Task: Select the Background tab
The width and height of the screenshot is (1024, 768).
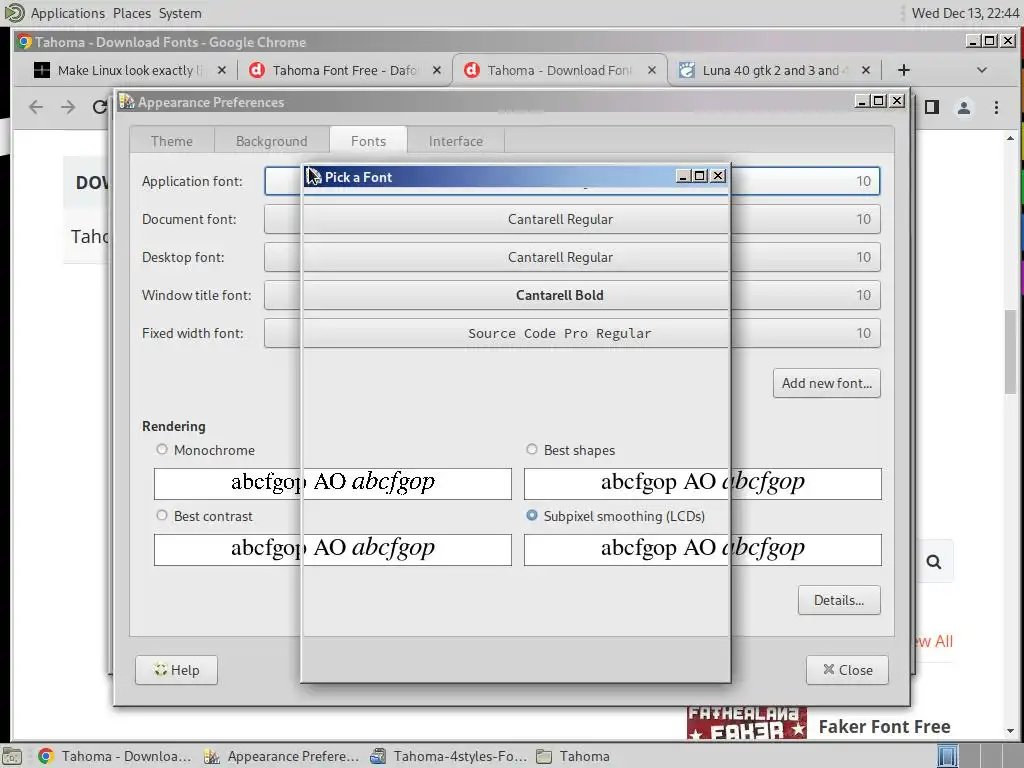Action: tap(272, 141)
